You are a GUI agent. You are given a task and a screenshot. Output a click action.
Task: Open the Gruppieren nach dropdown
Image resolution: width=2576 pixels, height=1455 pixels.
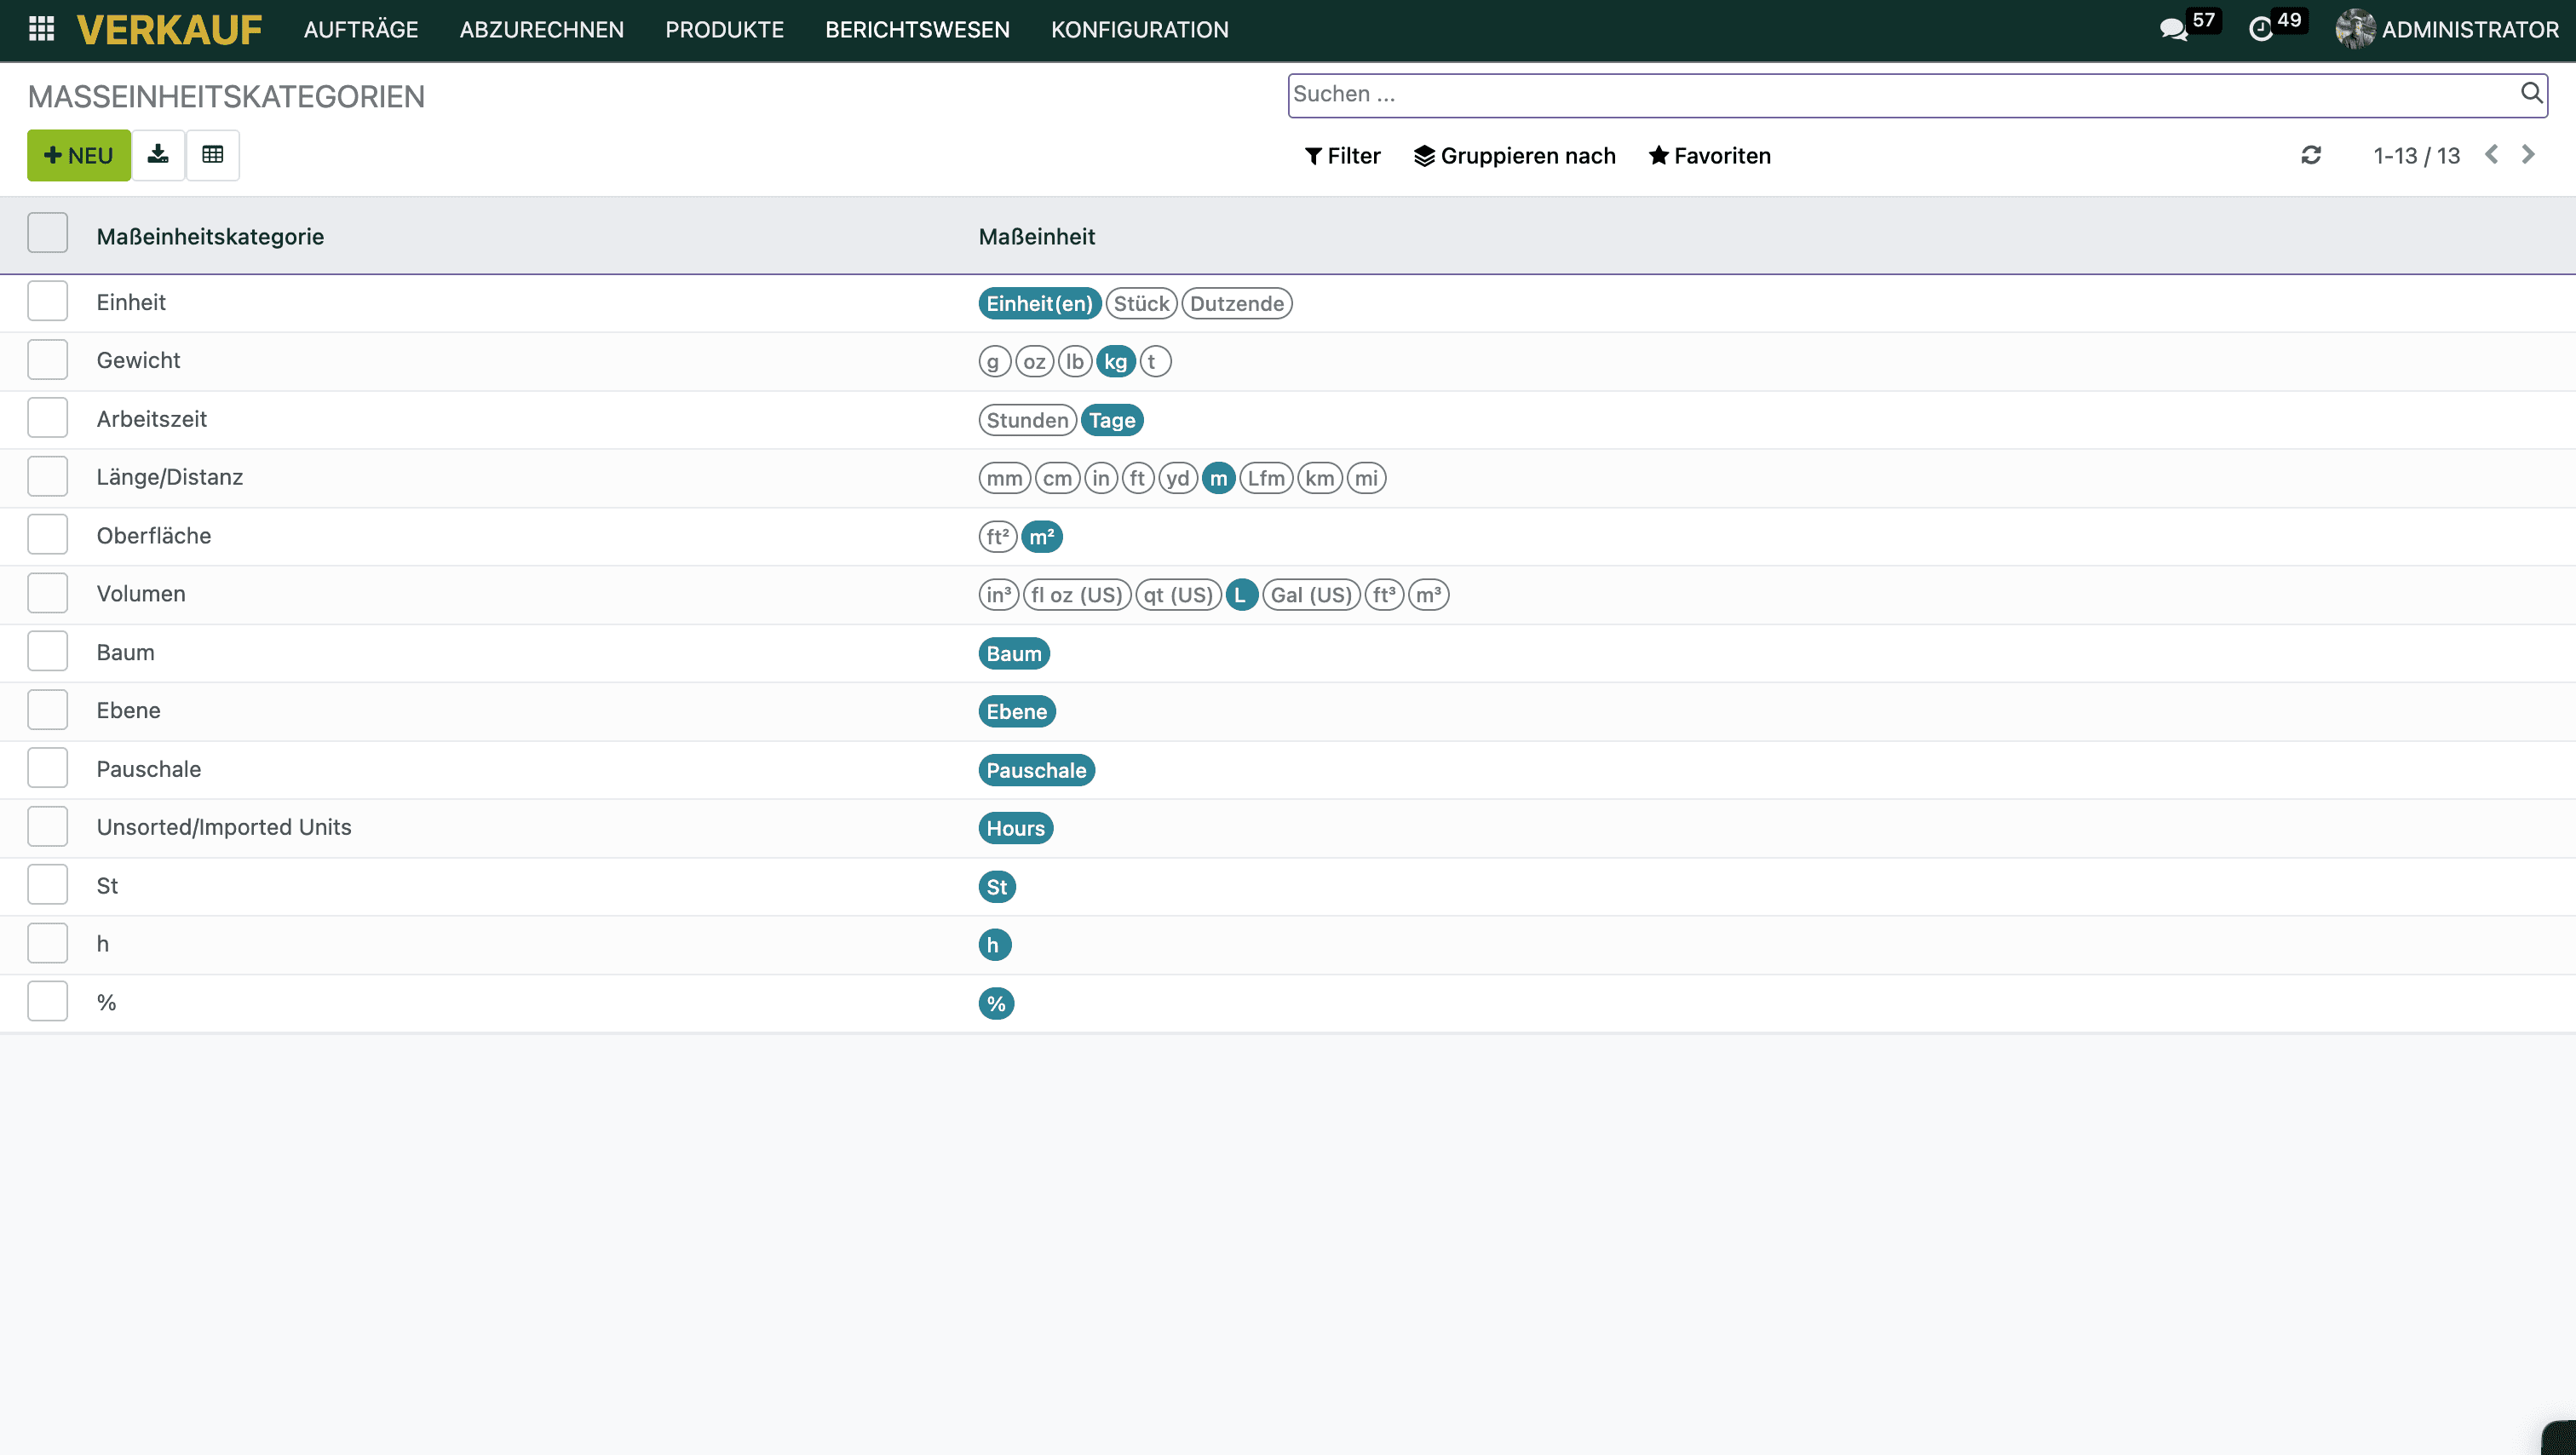[x=1515, y=156]
